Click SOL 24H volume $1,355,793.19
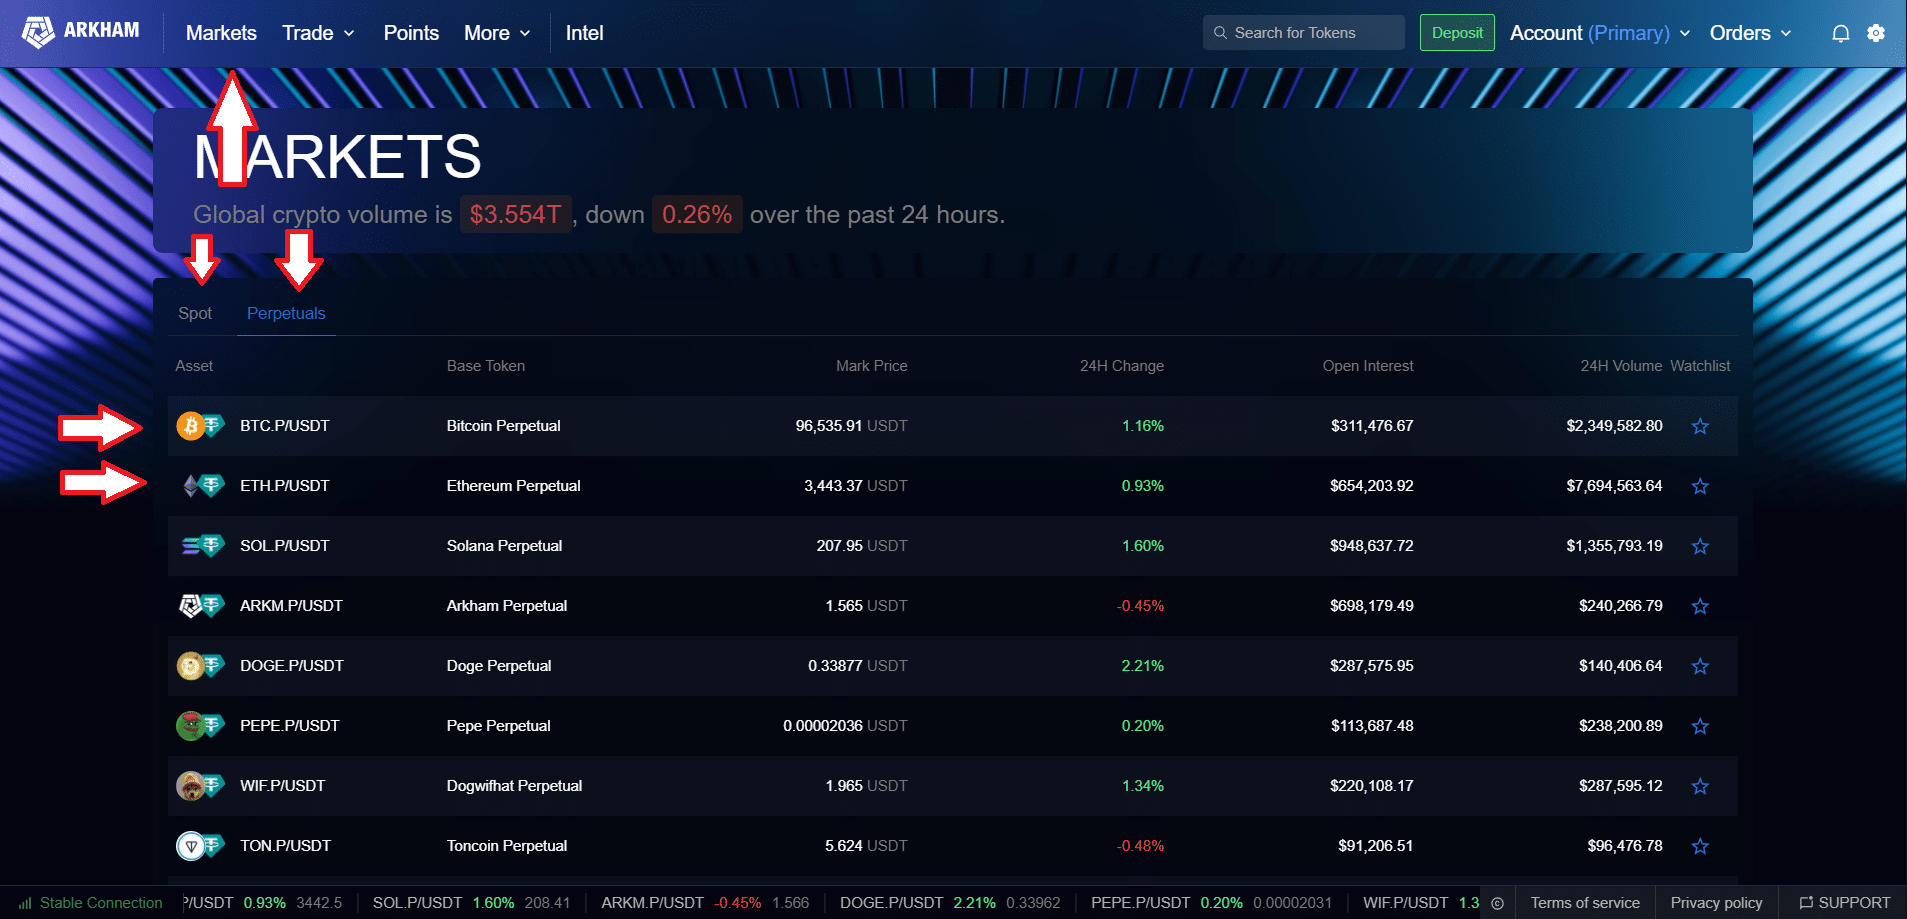The image size is (1907, 919). (1614, 546)
